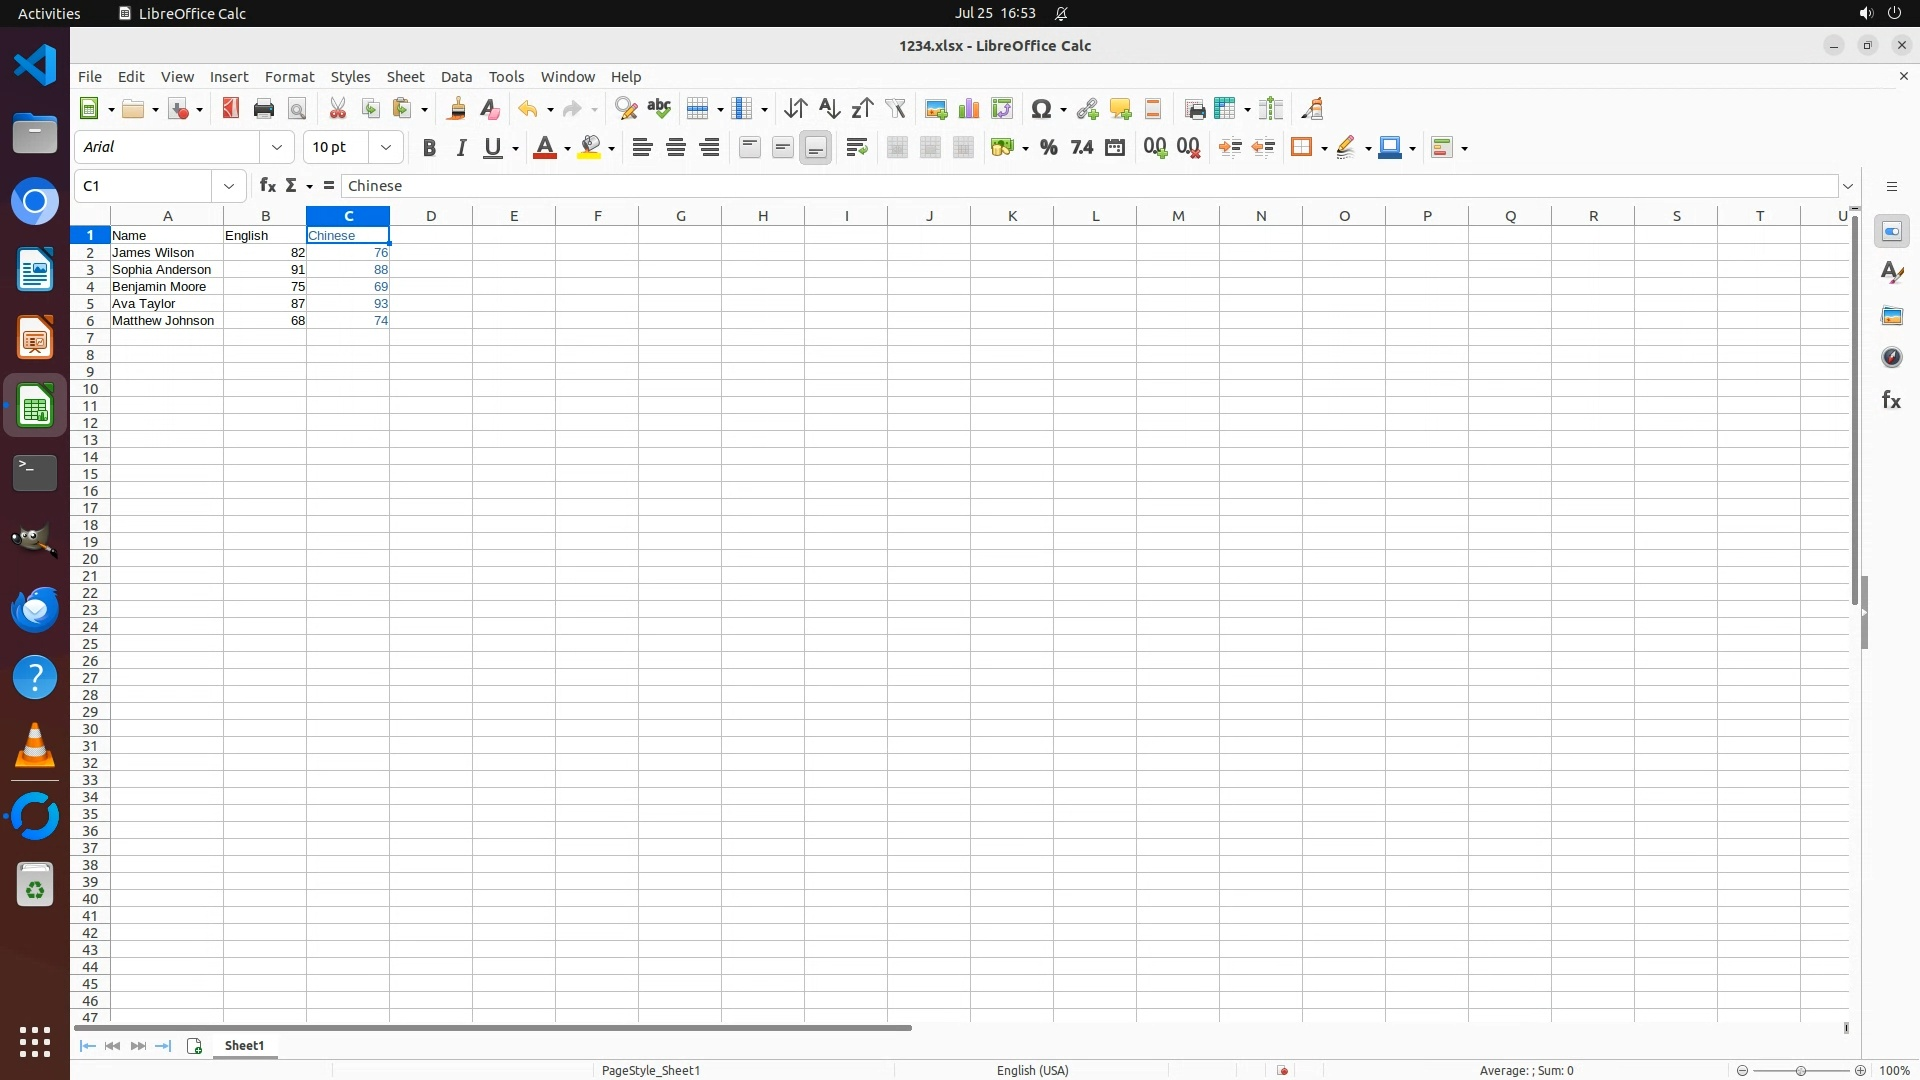The height and width of the screenshot is (1080, 1920).
Task: Expand the font name dropdown
Action: point(277,148)
